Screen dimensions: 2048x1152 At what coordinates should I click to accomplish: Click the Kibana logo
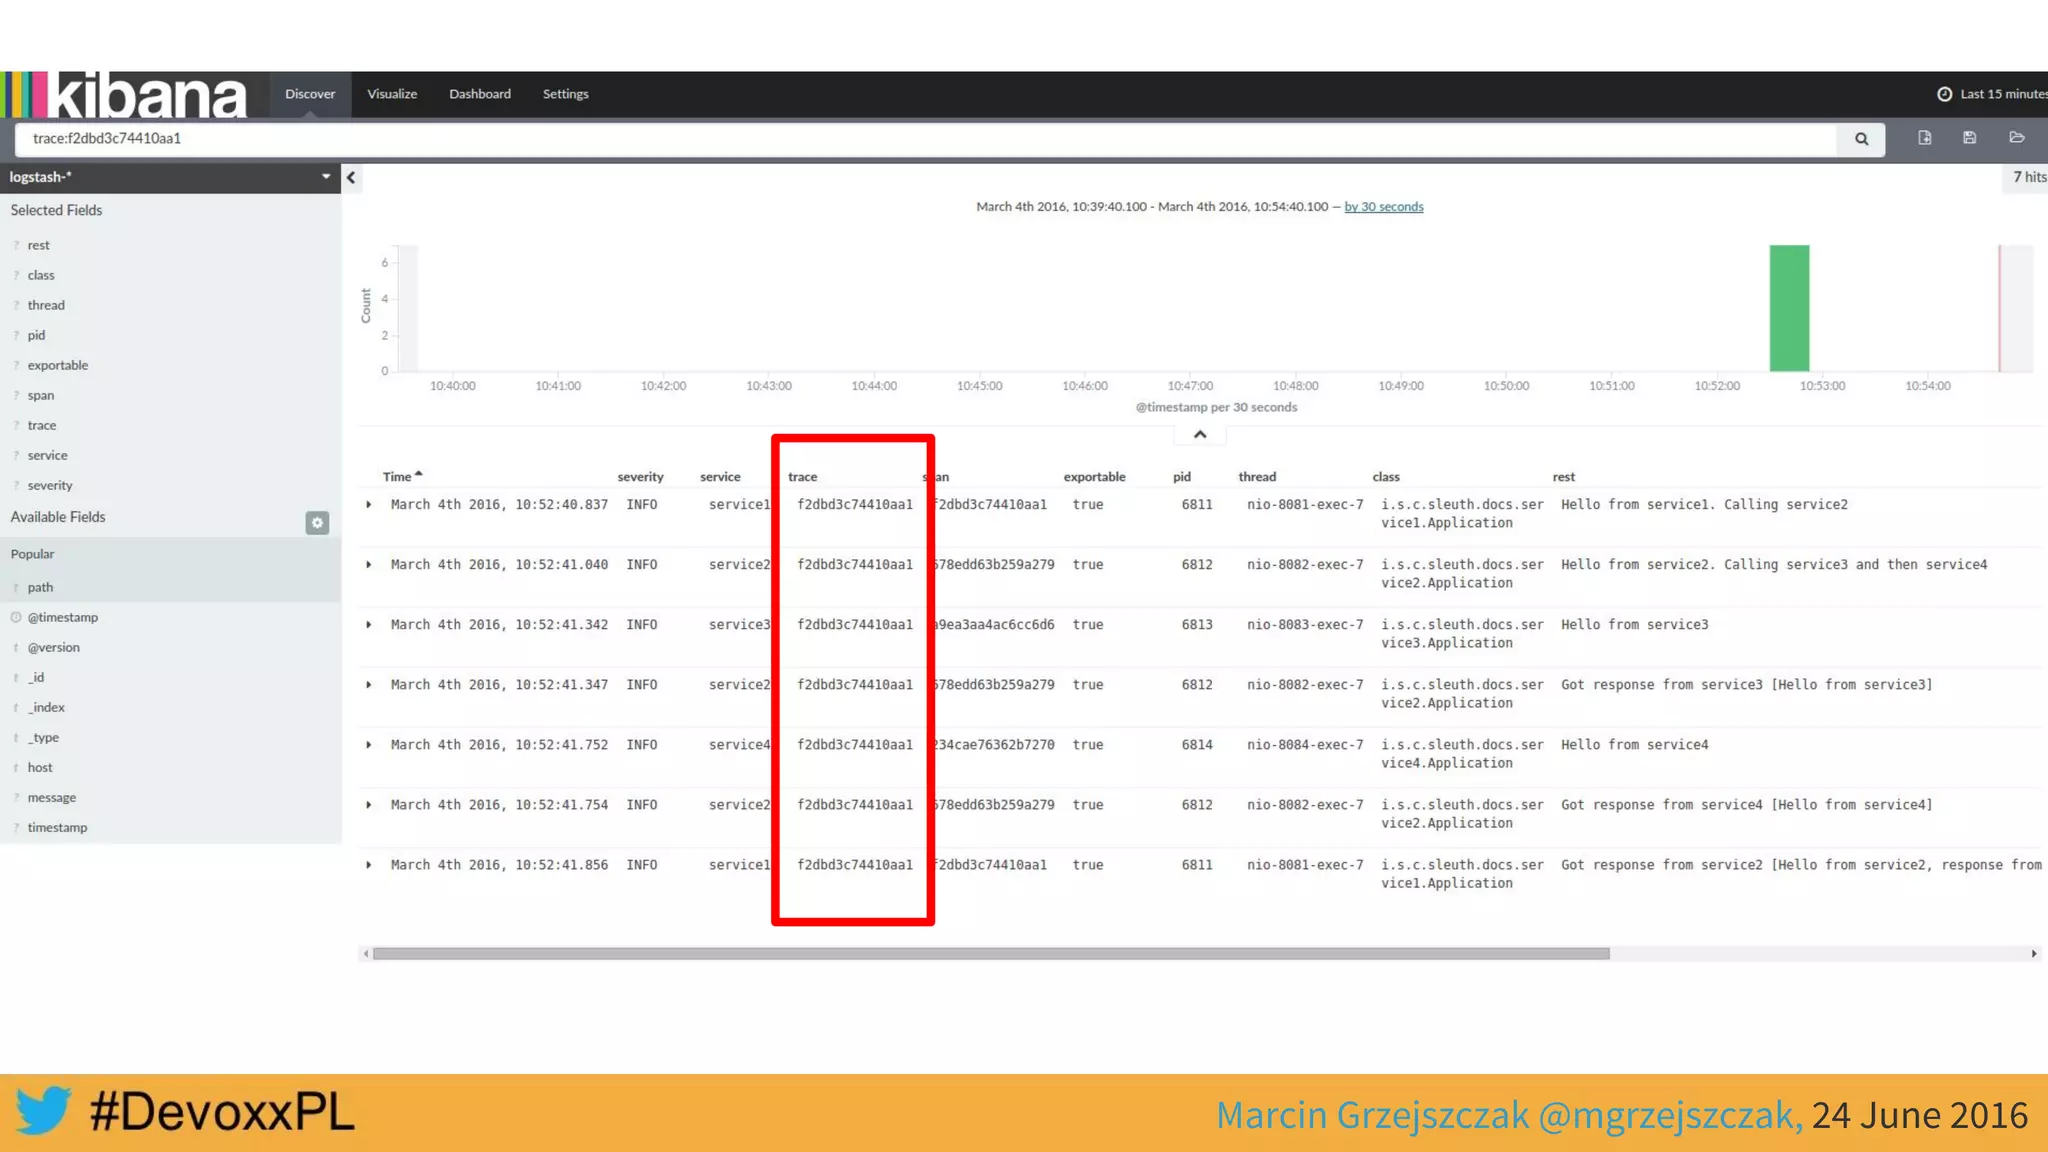point(125,95)
